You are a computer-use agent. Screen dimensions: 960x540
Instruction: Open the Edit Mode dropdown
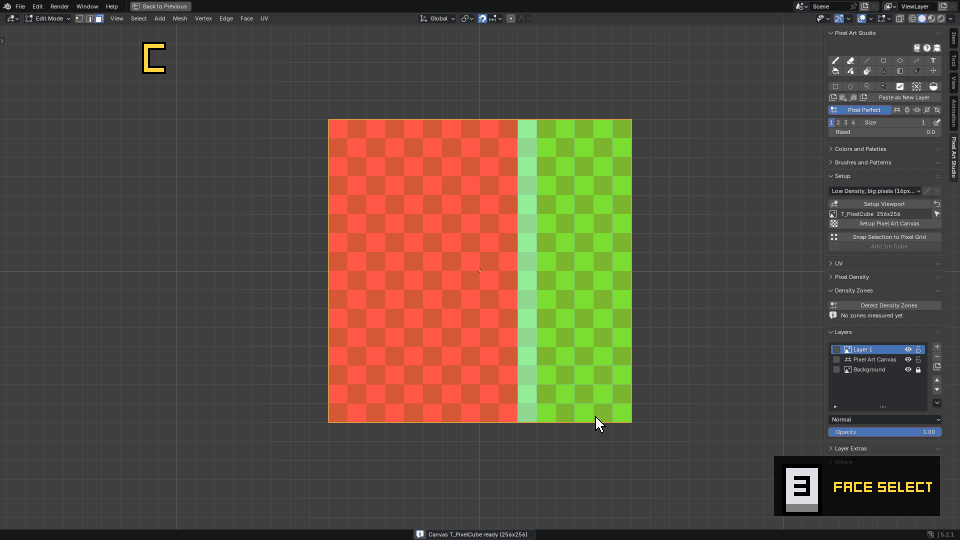tap(48, 19)
